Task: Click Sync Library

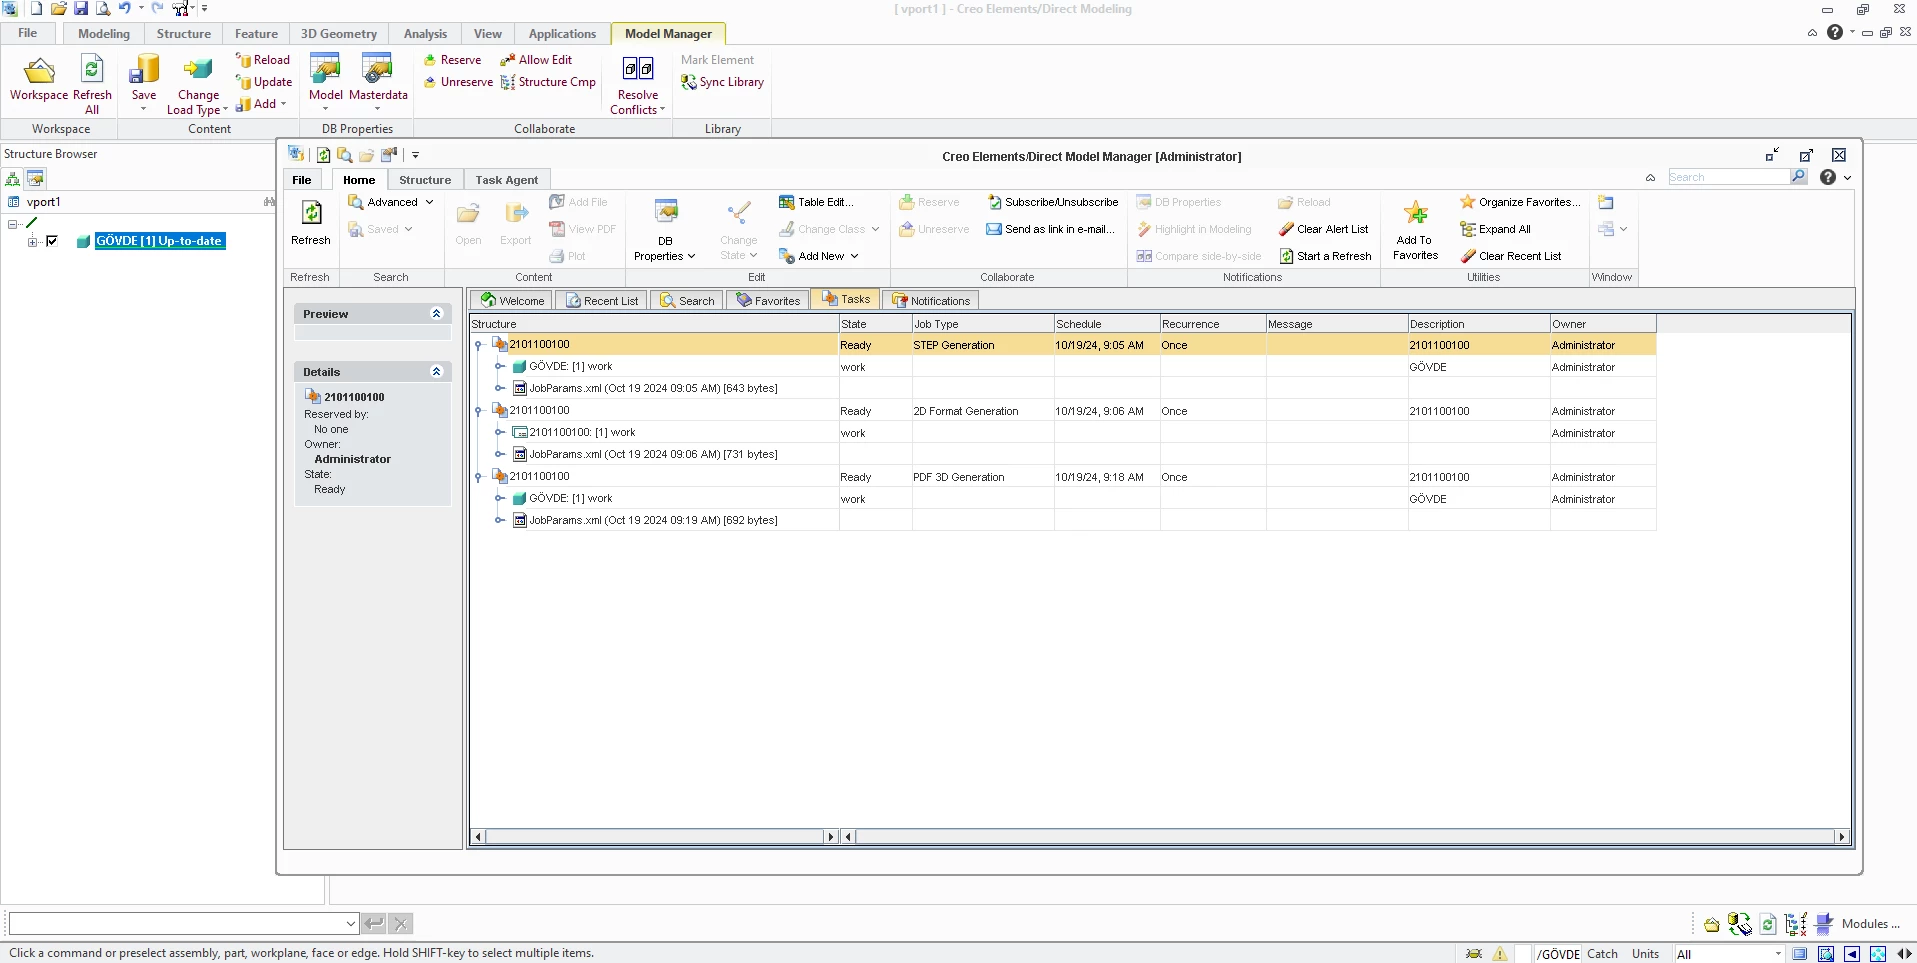Action: tap(723, 82)
